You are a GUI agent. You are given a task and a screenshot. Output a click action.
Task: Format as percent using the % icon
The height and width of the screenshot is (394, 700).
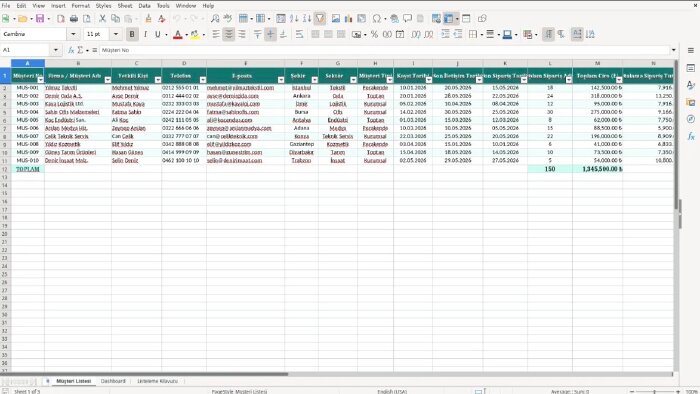coord(374,34)
